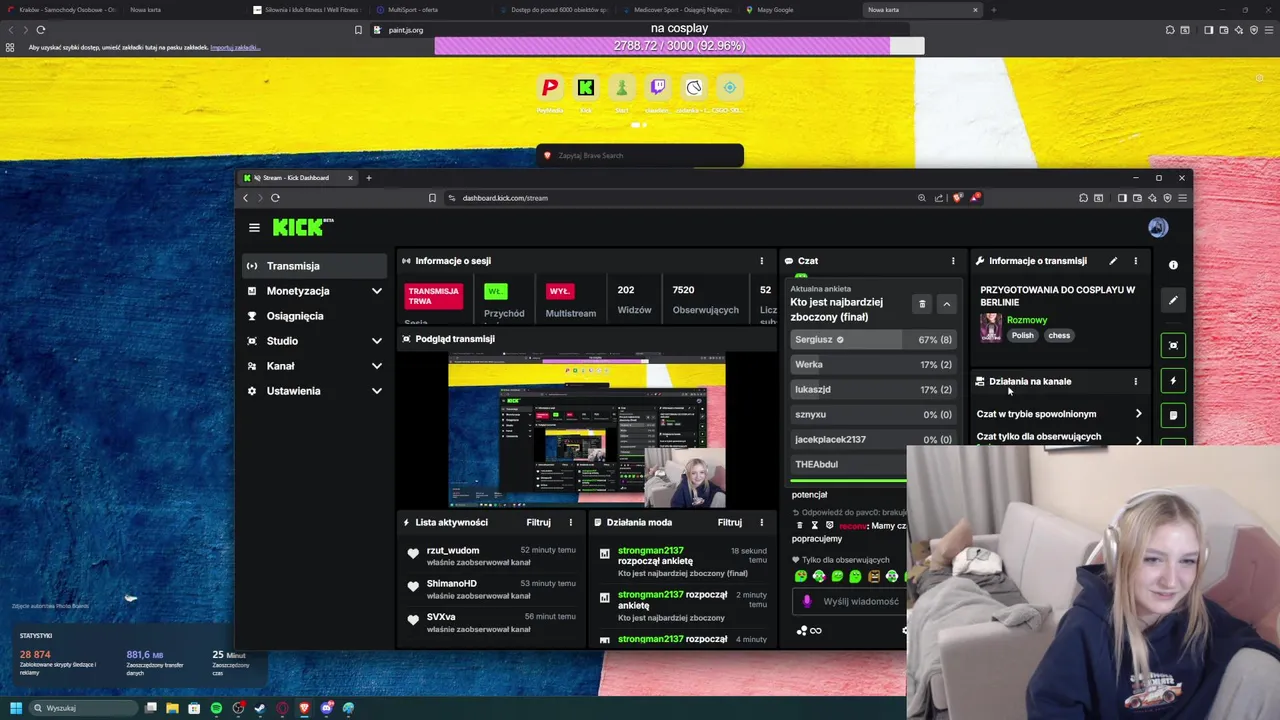
Task: Filter the Lista aktywności panel
Action: (538, 522)
